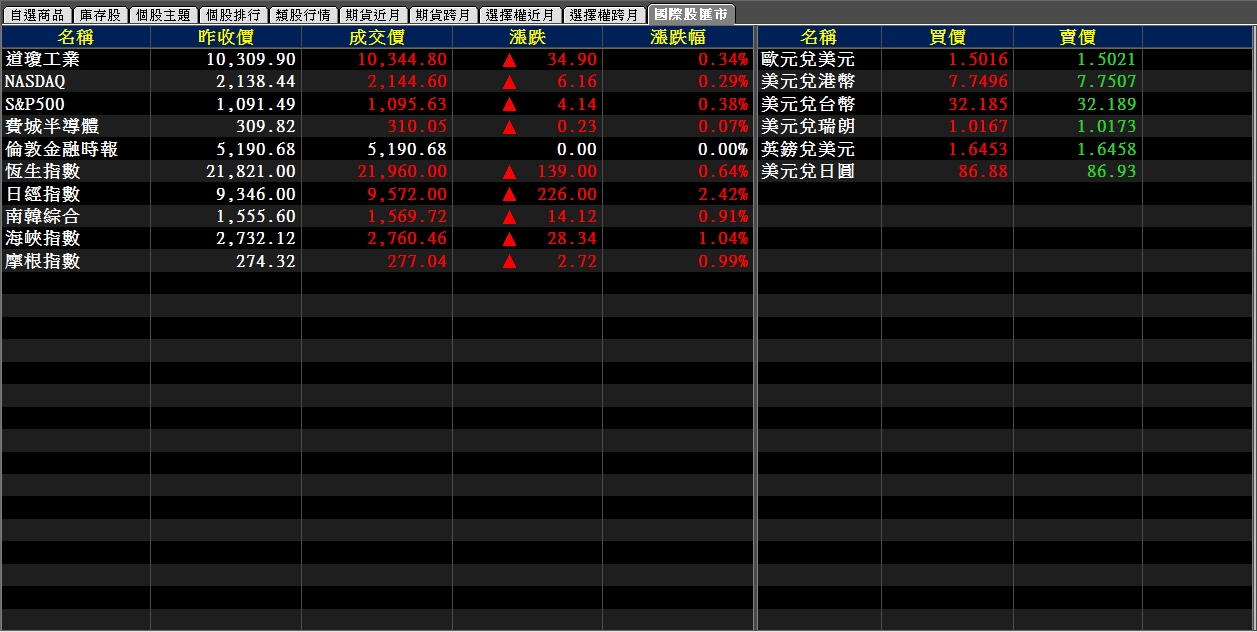Click the 漲跌幅 column header
Screen dimensions: 1257x632
[x=678, y=37]
